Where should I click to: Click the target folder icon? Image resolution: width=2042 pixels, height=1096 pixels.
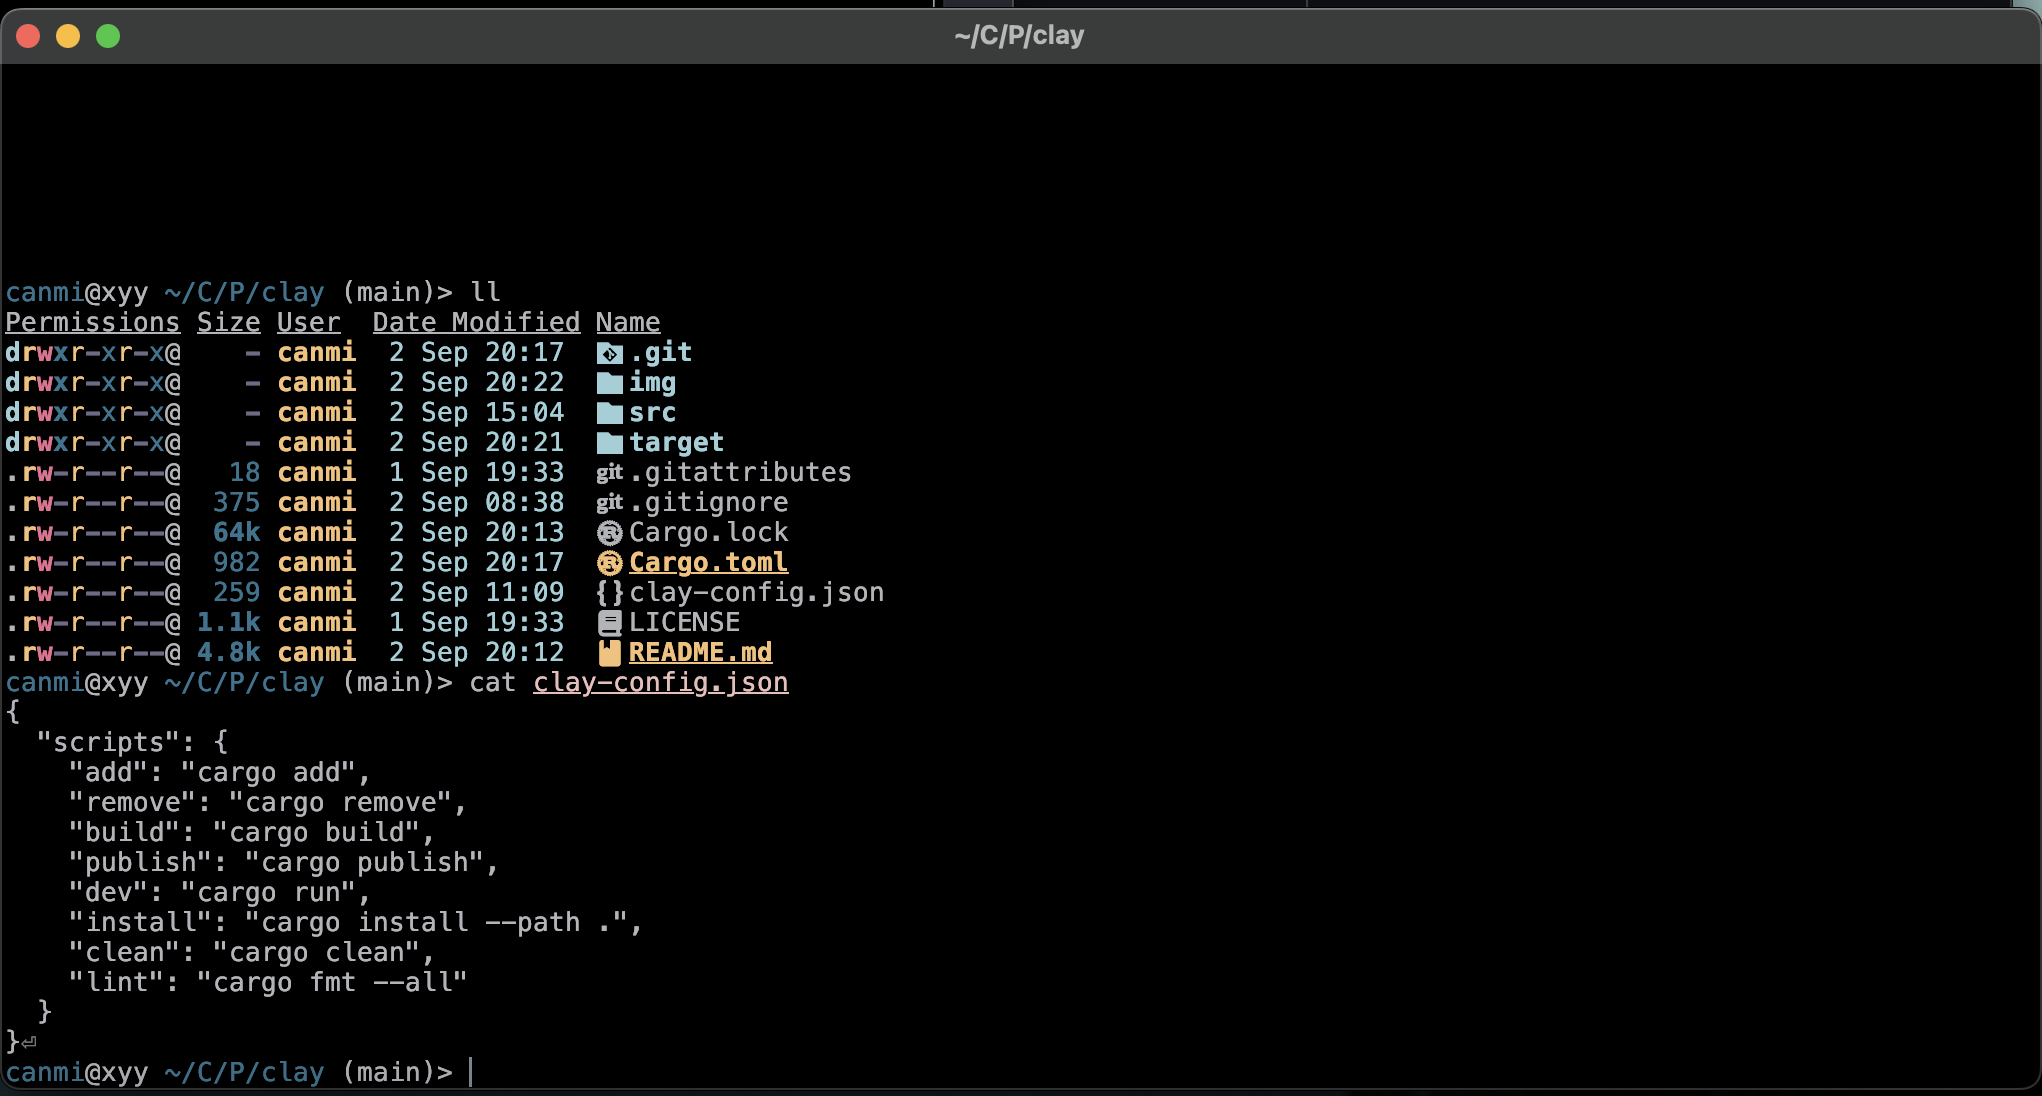(x=609, y=443)
